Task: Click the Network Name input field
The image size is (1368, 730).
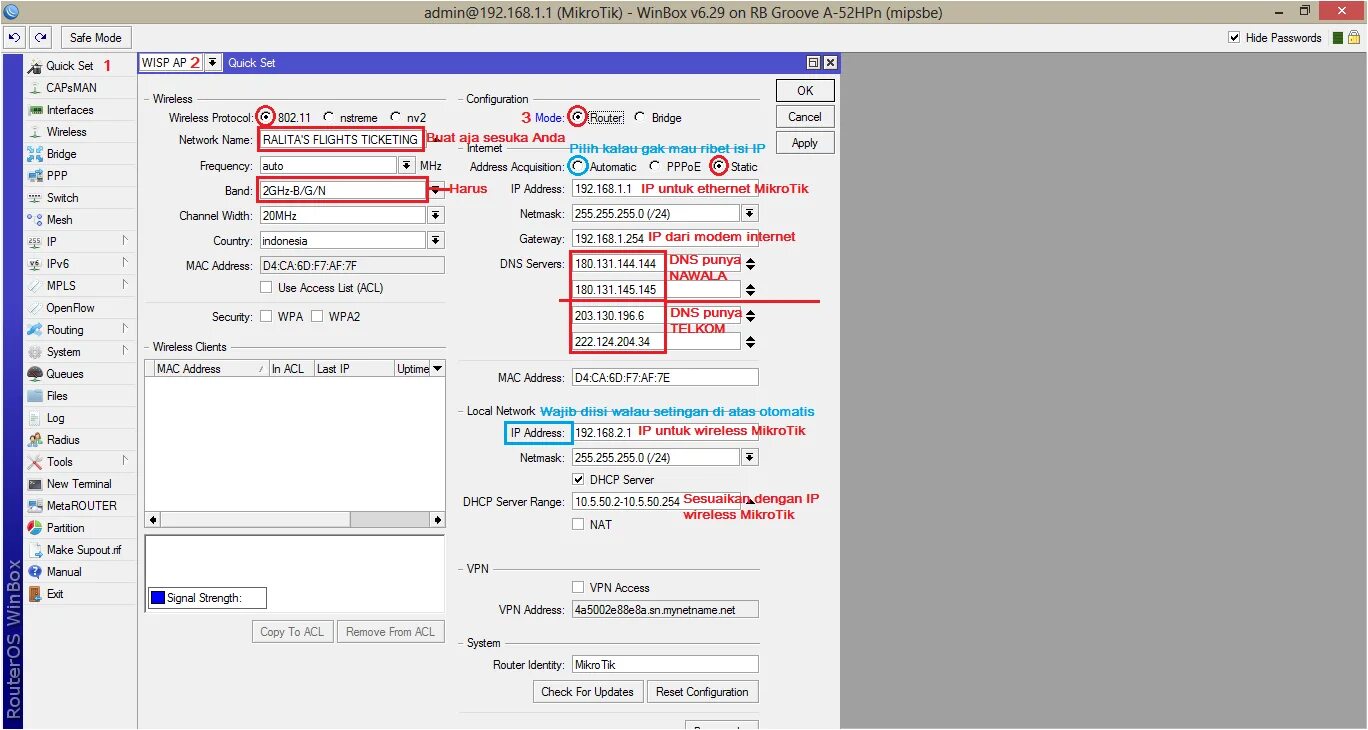Action: click(x=340, y=140)
